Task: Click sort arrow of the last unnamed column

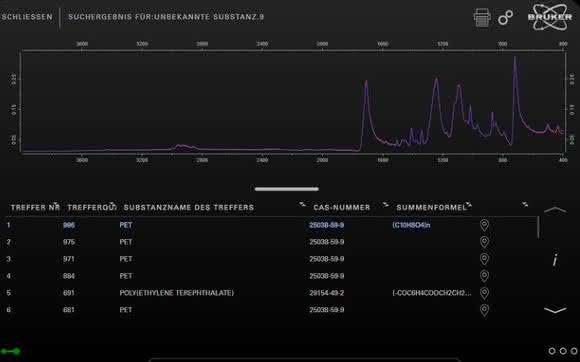Action: [x=525, y=204]
